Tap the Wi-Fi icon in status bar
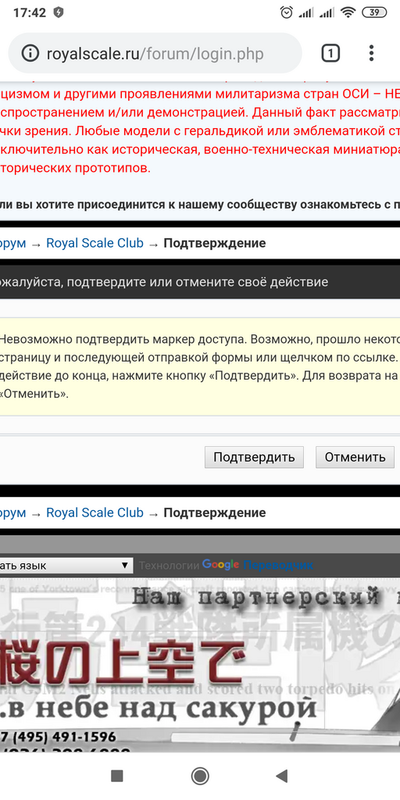Screen dimensions: 400x800 [x=348, y=13]
